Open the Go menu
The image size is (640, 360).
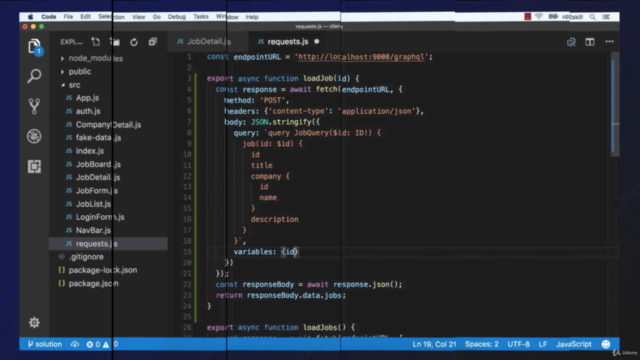point(156,17)
